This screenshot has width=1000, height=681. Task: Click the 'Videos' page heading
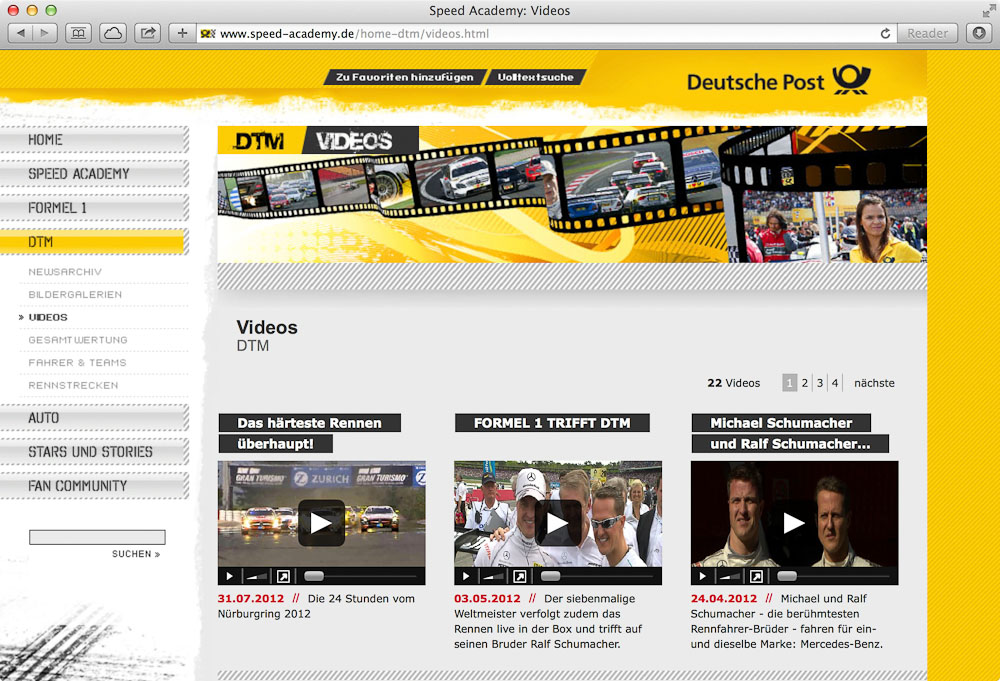tap(267, 327)
